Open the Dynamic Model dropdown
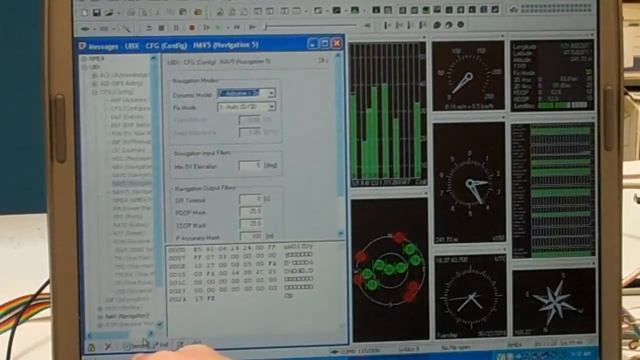This screenshot has height=360, width=640. point(271,93)
